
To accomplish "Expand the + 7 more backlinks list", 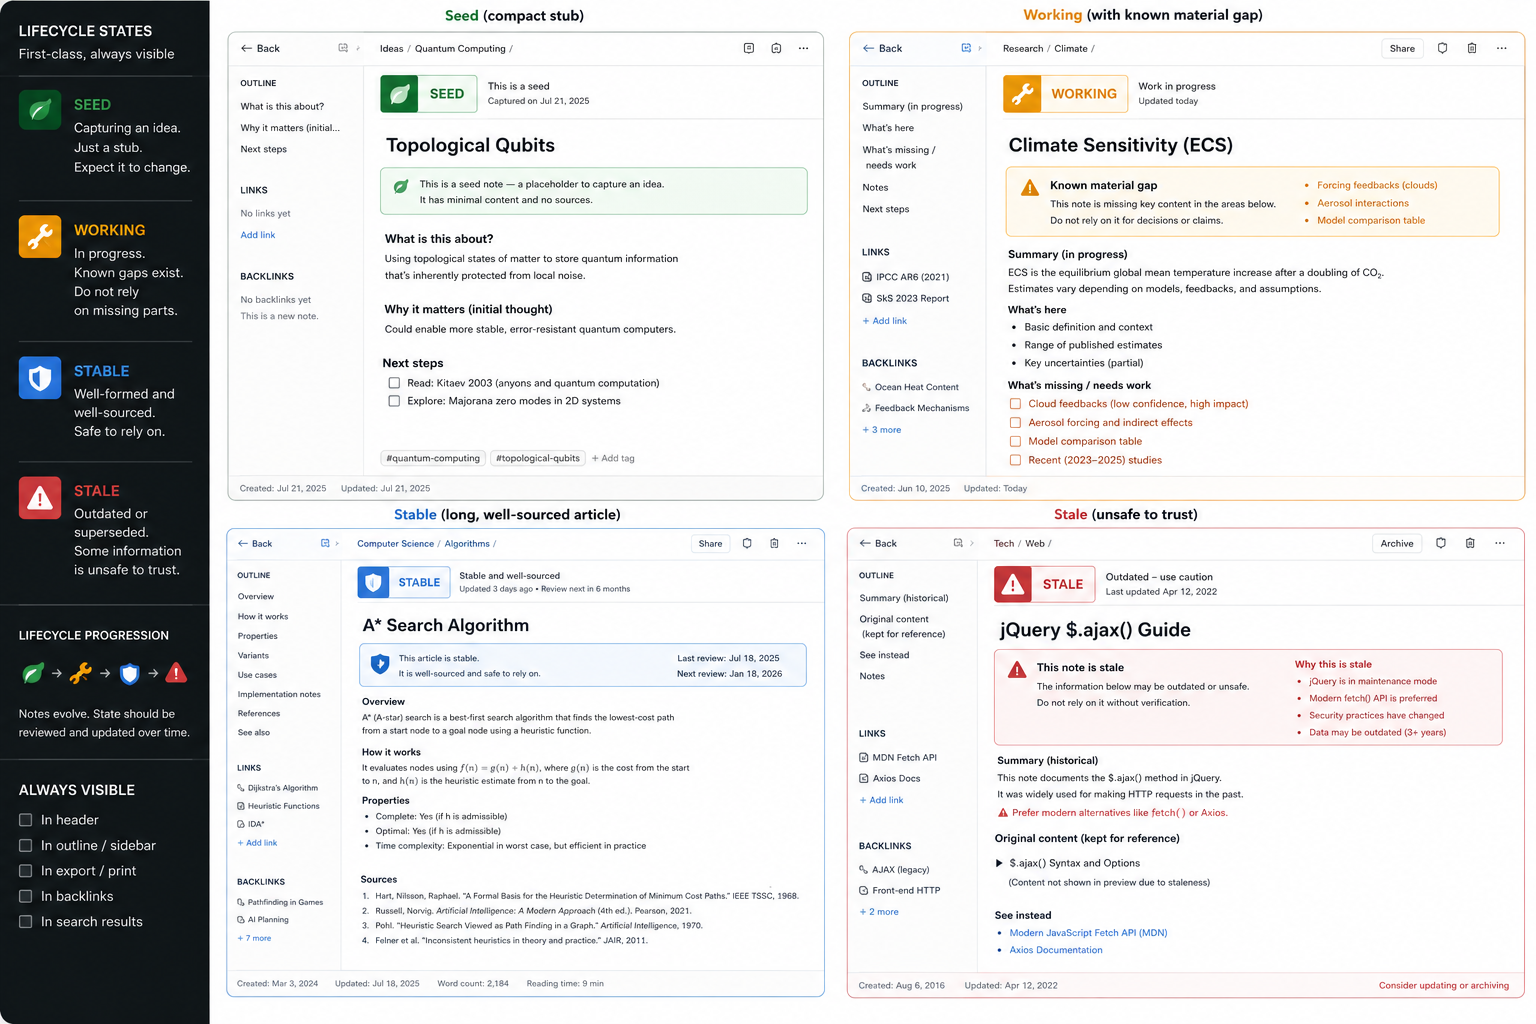I will click(x=254, y=938).
